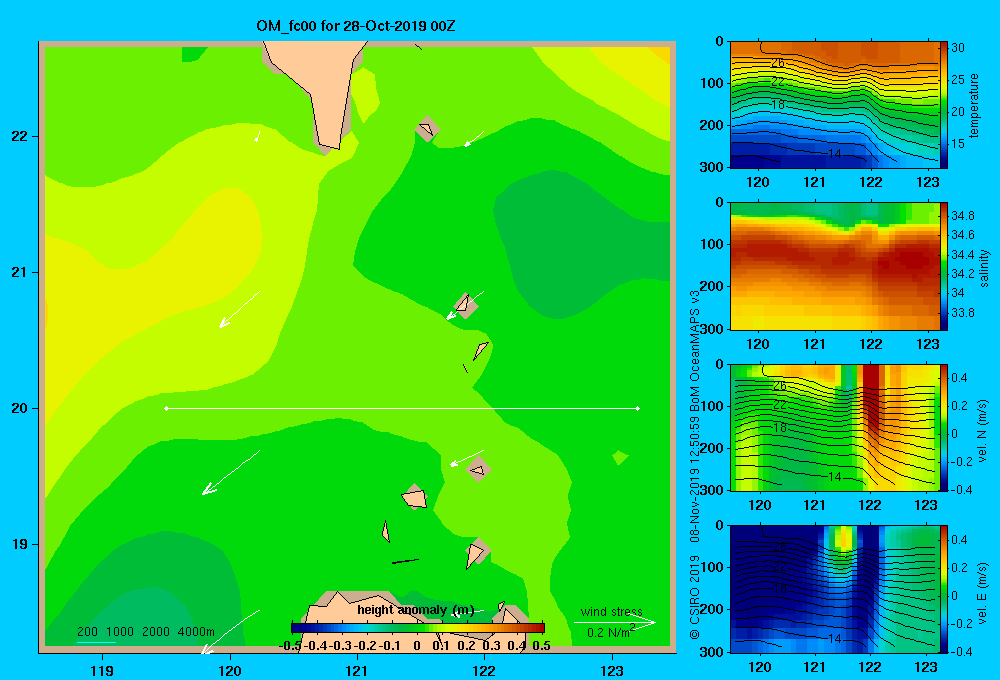1000x680 pixels.
Task: Click the '33.8' tick on salinity colorbar
Action: (962, 313)
